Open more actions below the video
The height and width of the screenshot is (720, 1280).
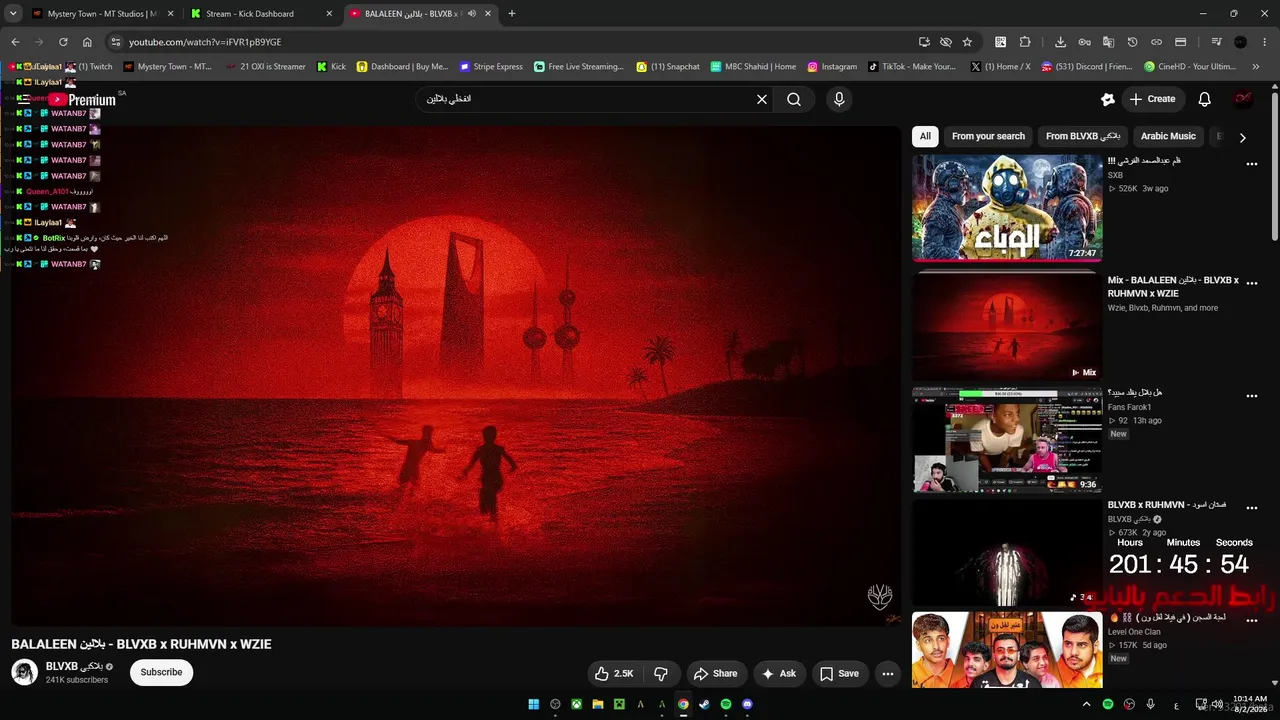pyautogui.click(x=887, y=674)
